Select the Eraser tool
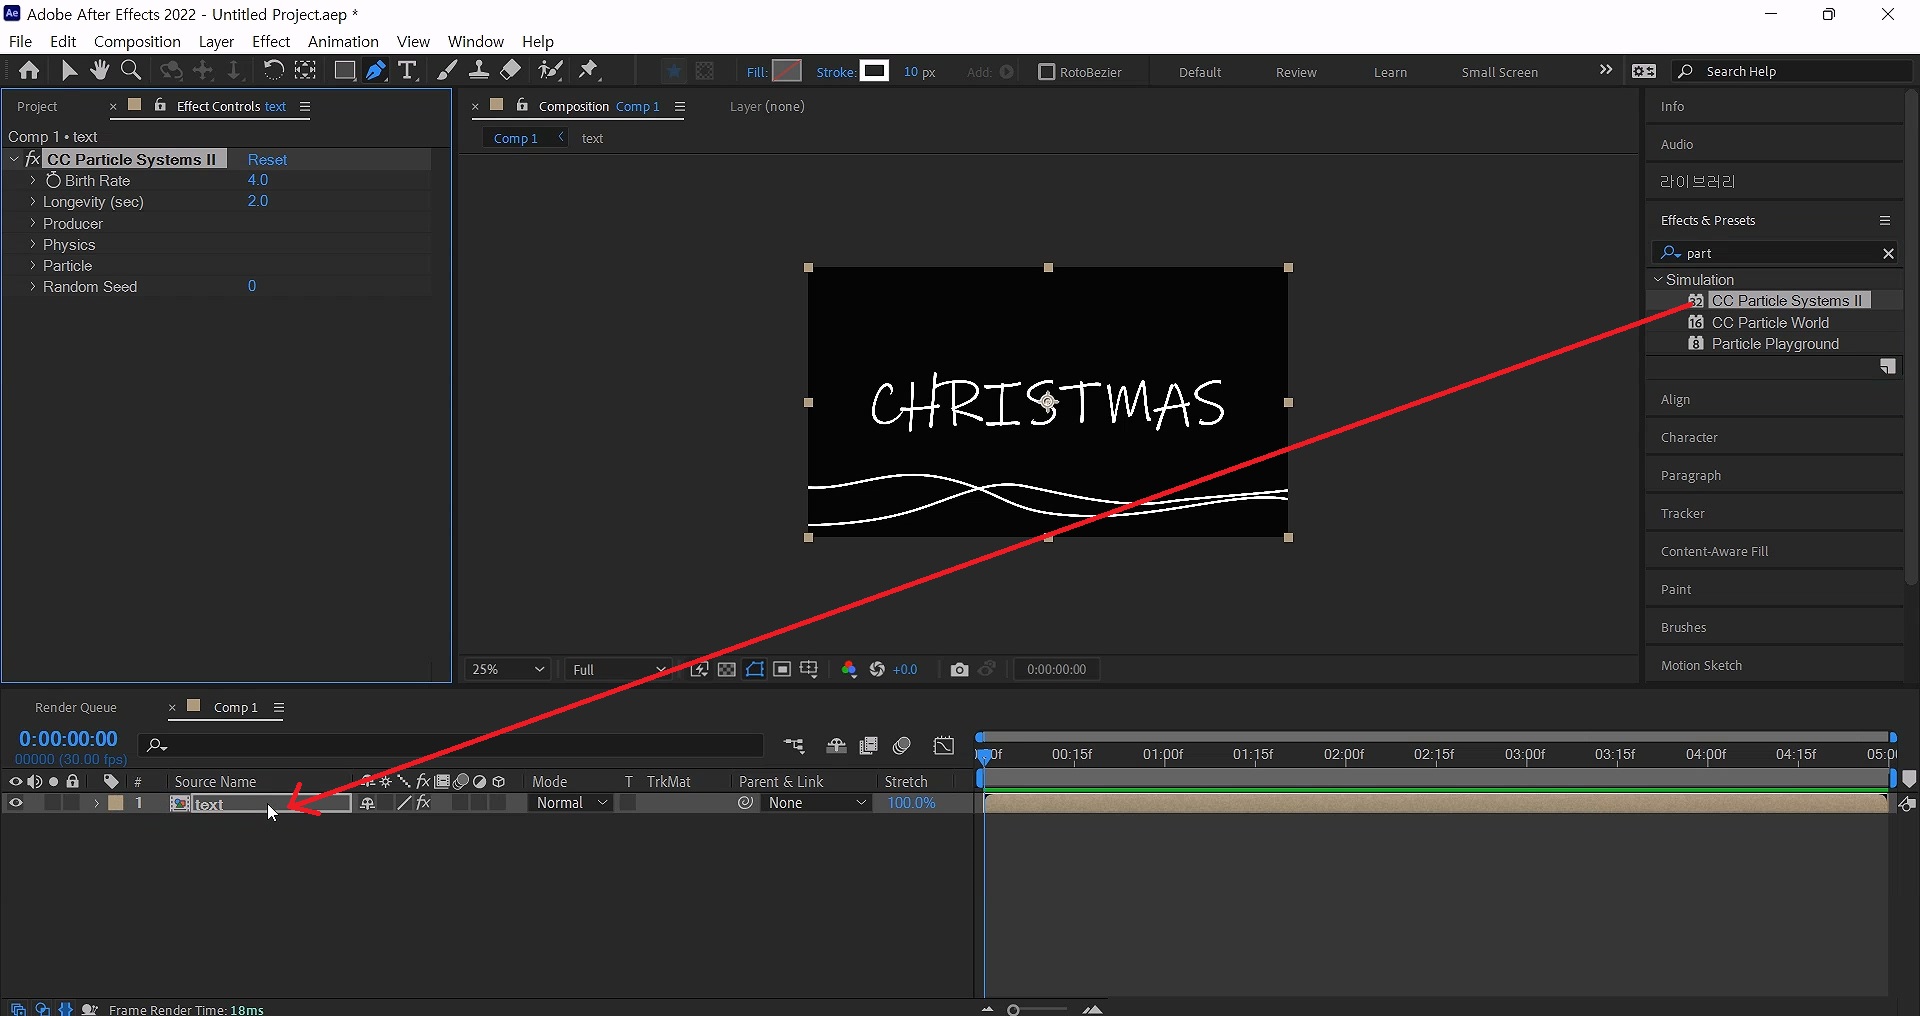Viewport: 1920px width, 1016px height. point(511,70)
